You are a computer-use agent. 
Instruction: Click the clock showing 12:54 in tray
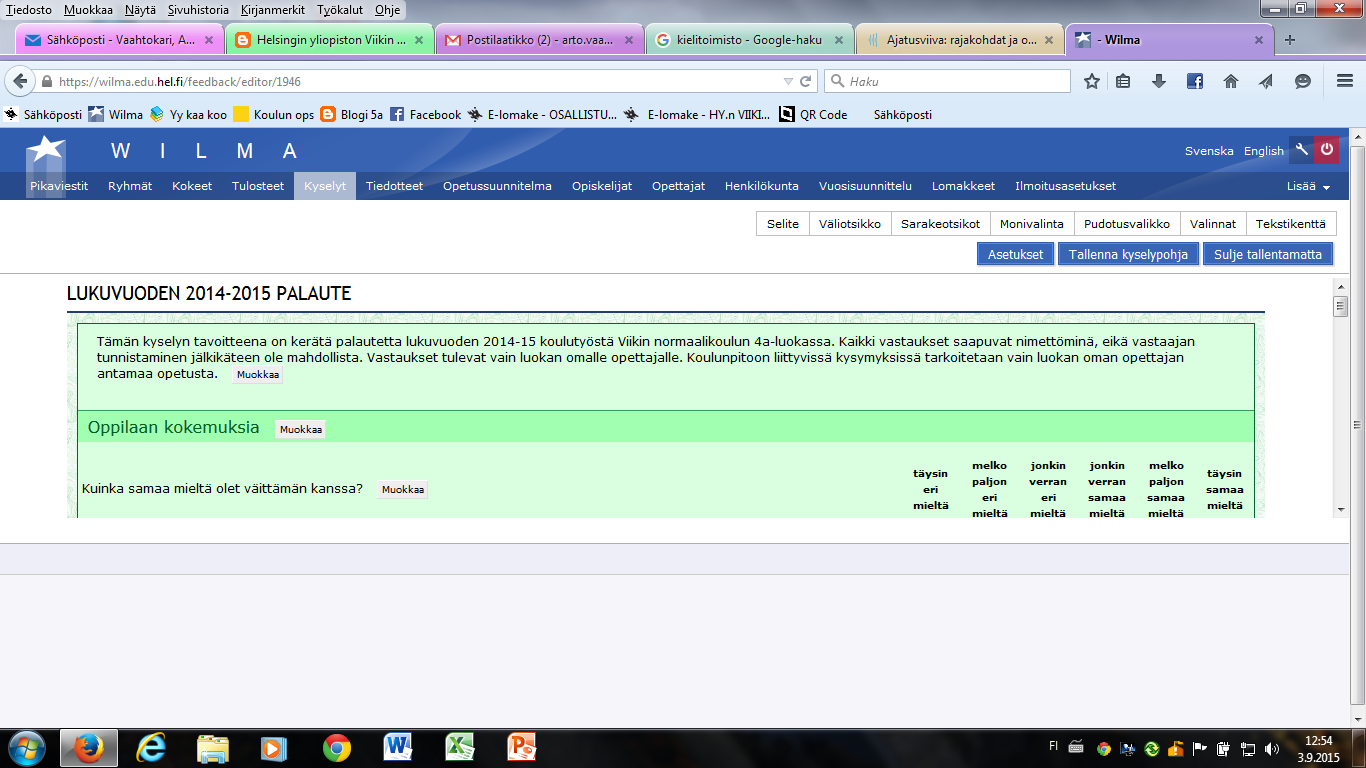point(1319,741)
